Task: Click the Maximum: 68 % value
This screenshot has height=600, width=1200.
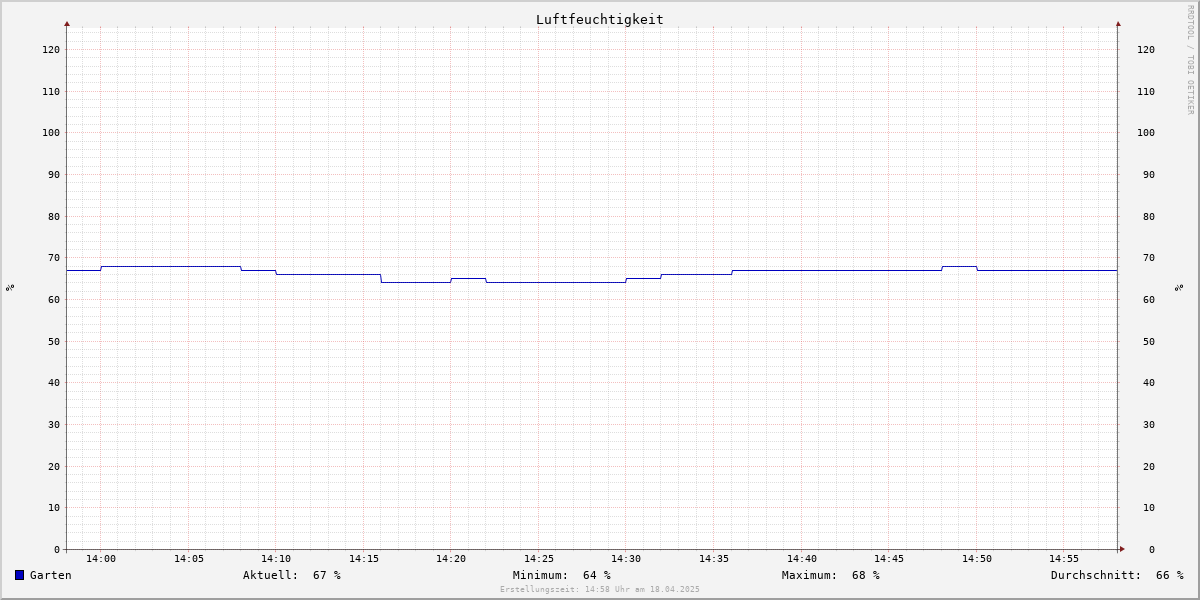Action: pyautogui.click(x=831, y=575)
